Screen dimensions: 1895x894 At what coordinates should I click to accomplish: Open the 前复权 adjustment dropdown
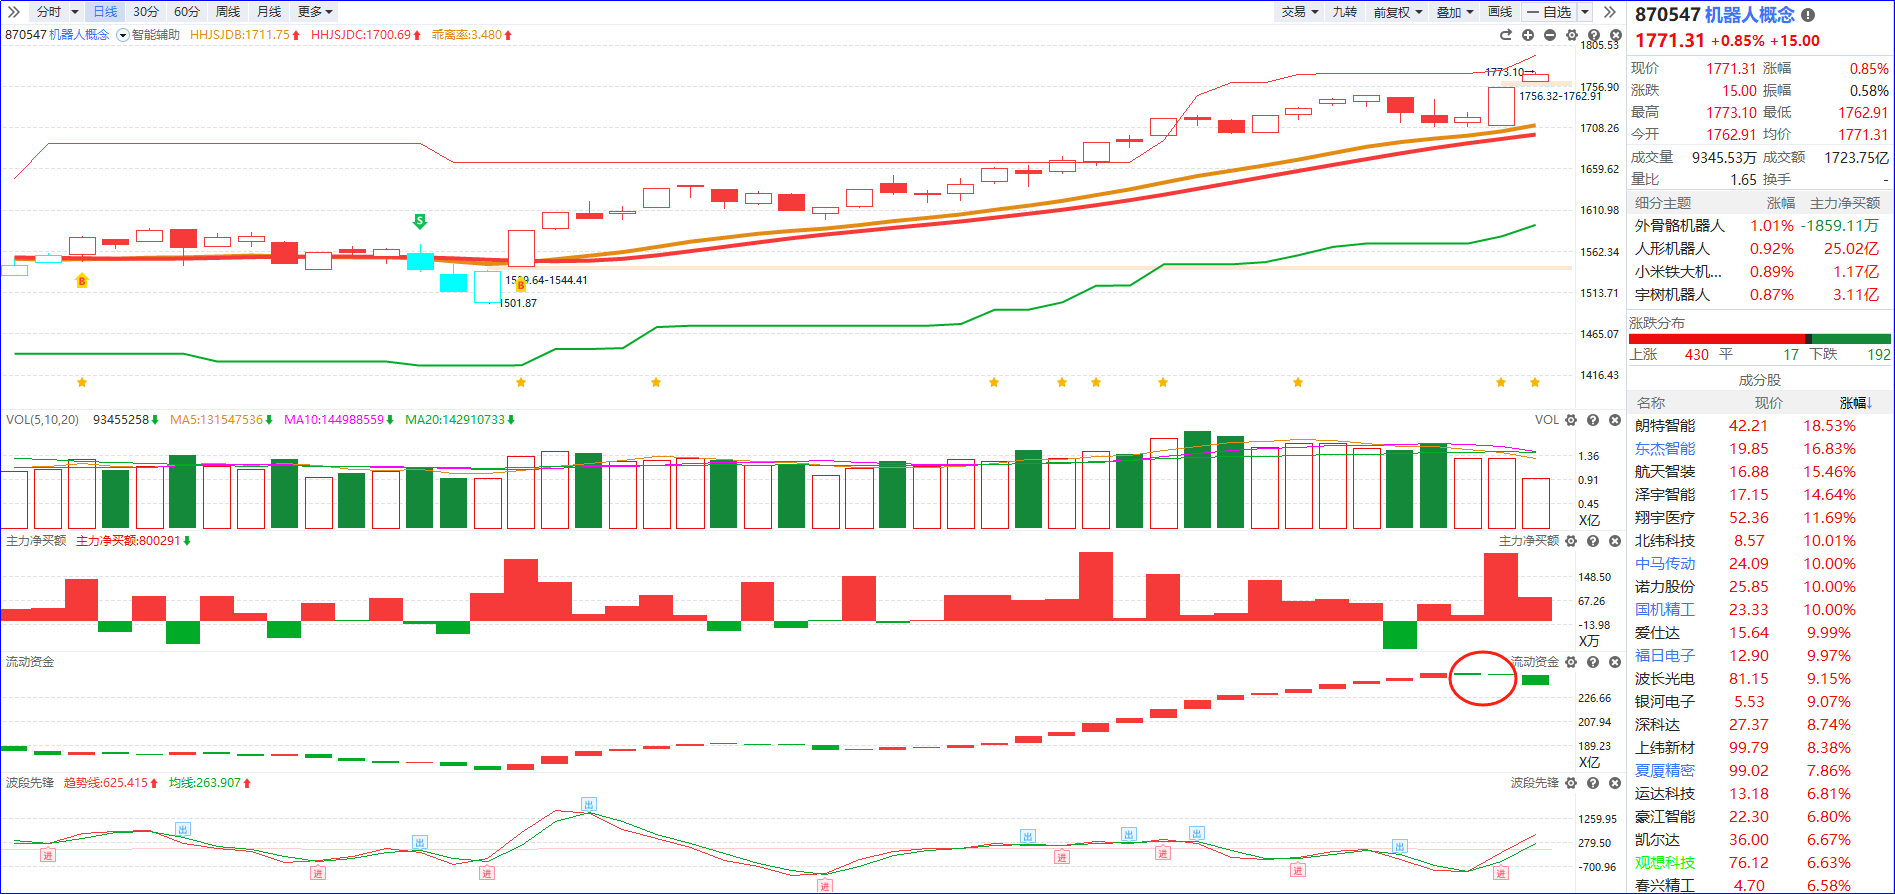point(1398,12)
